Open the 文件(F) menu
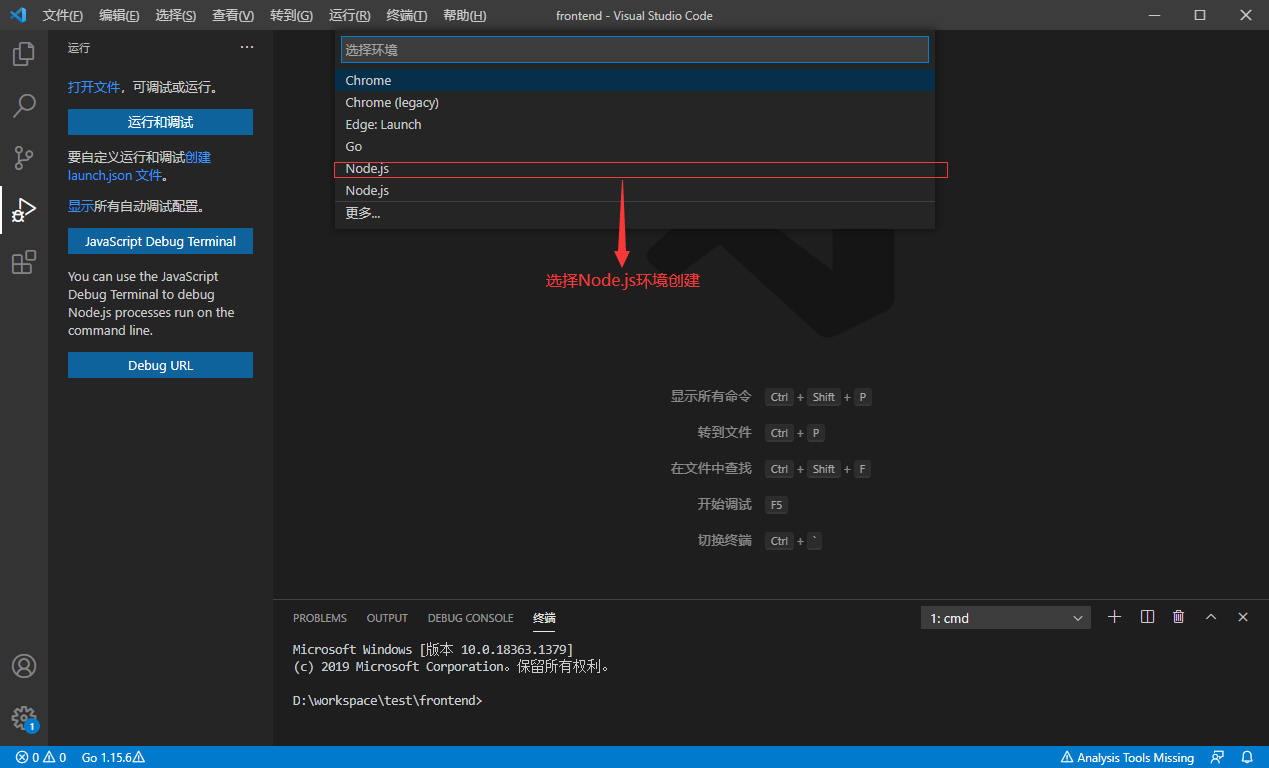Screen dimensions: 1269x768 click(x=63, y=16)
